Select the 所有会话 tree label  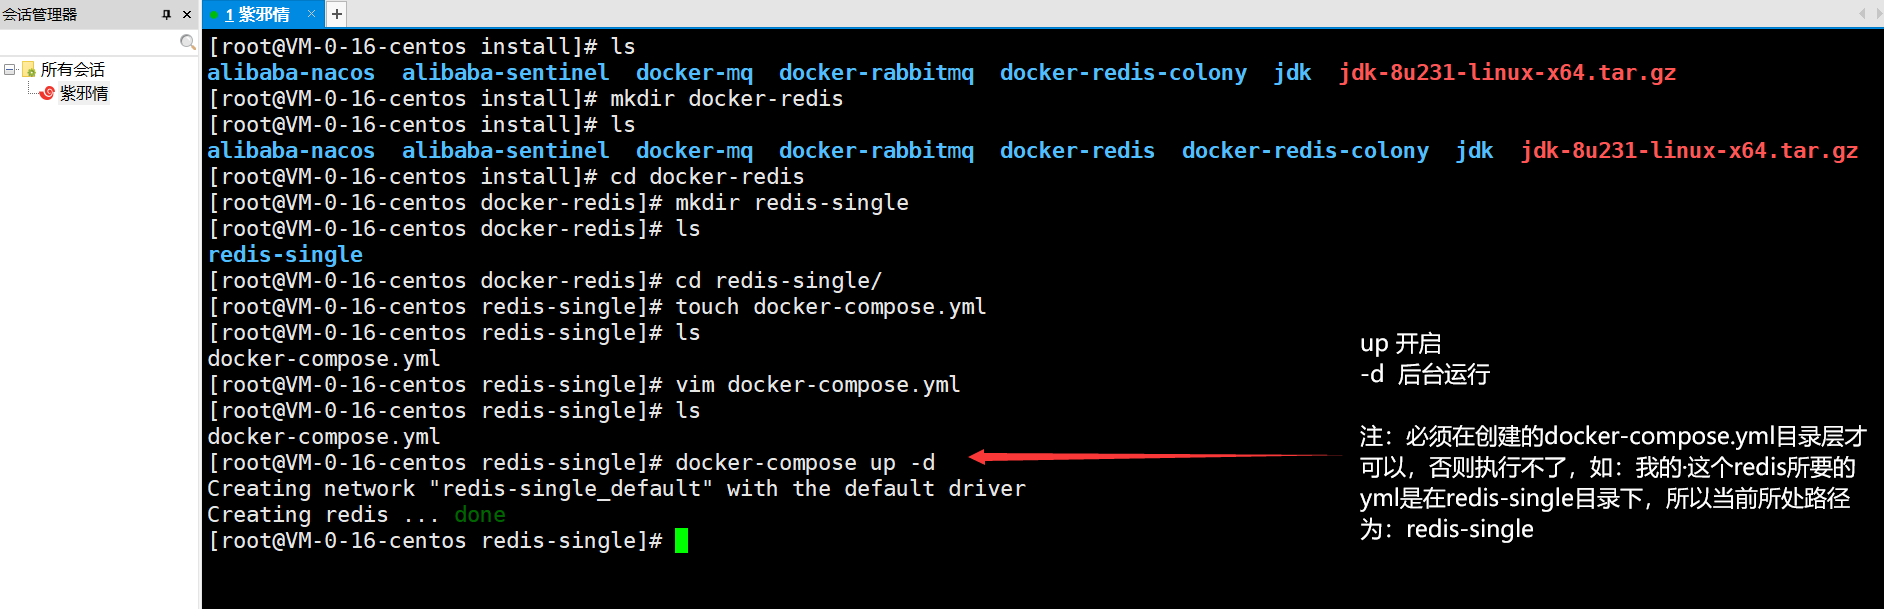point(73,69)
